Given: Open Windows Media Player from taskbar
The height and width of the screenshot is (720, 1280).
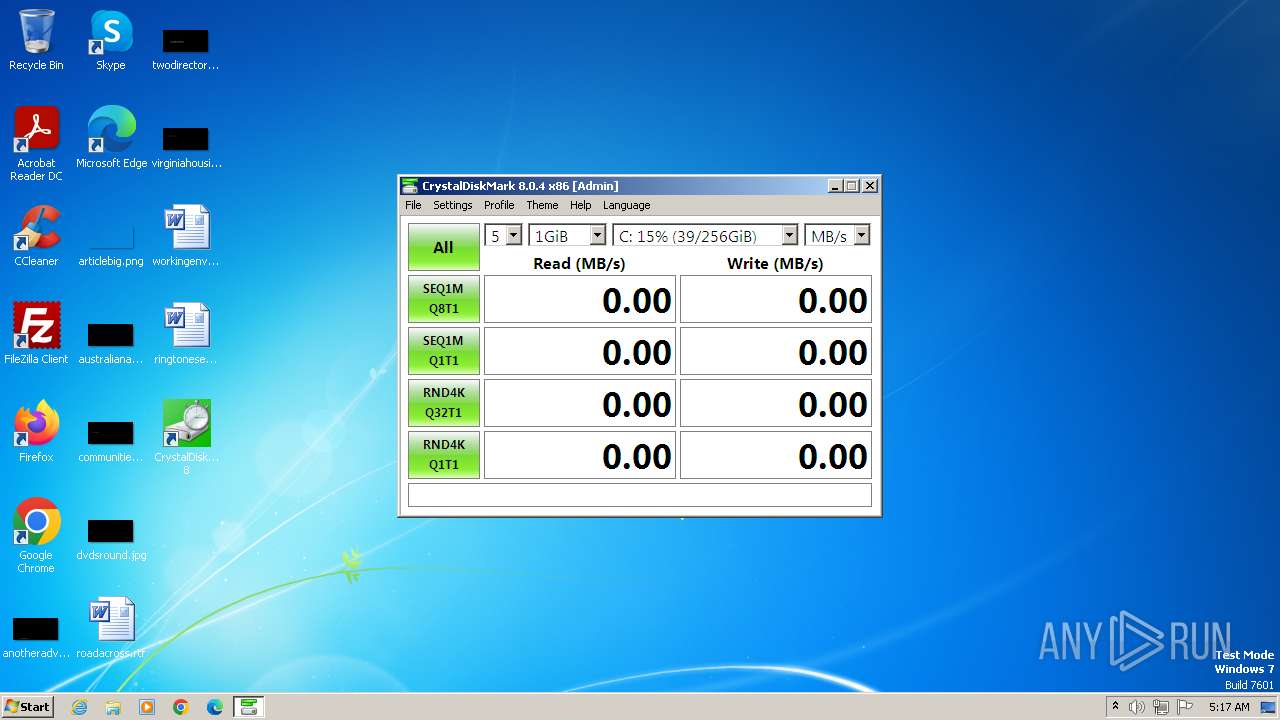Looking at the screenshot, I should (x=147, y=707).
